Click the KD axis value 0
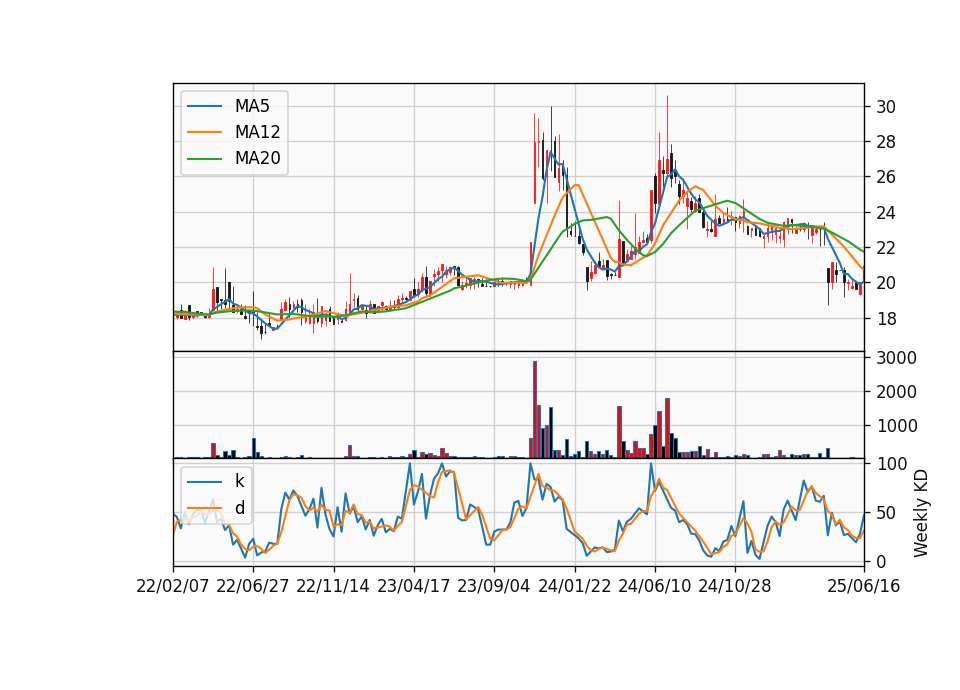This screenshot has width=960, height=690. [881, 562]
